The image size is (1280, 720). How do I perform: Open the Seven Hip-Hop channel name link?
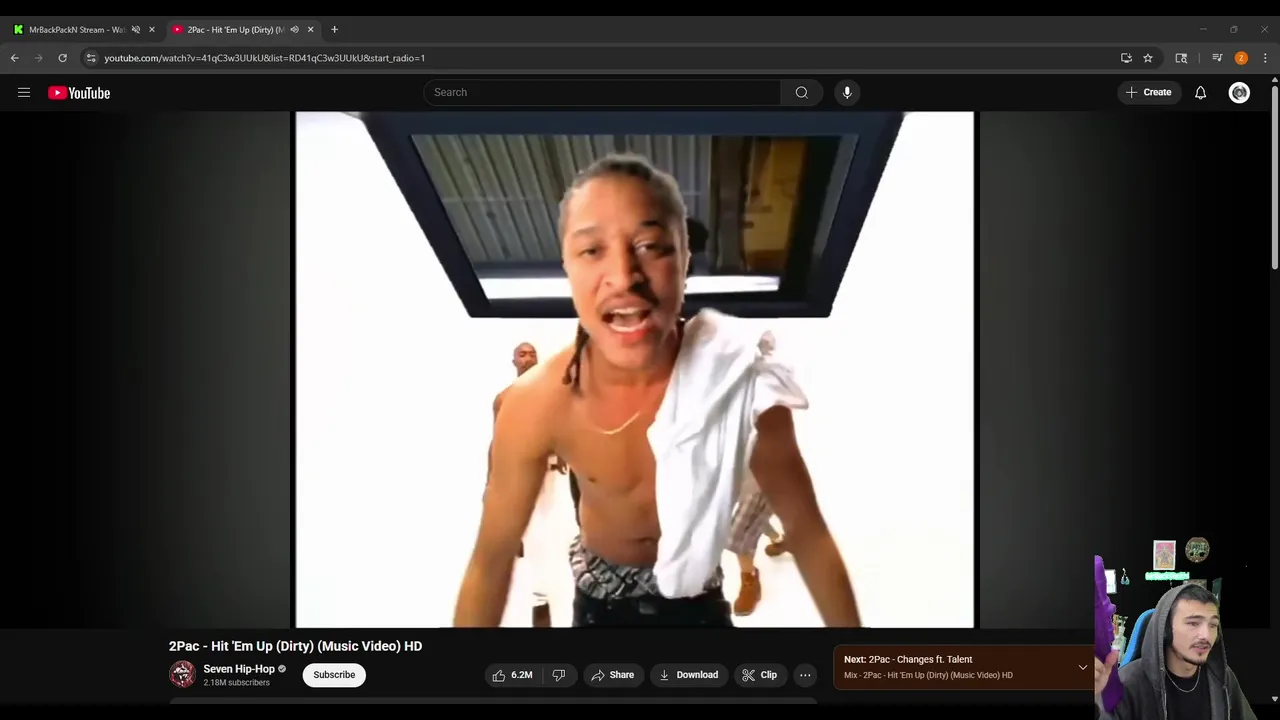click(x=239, y=669)
